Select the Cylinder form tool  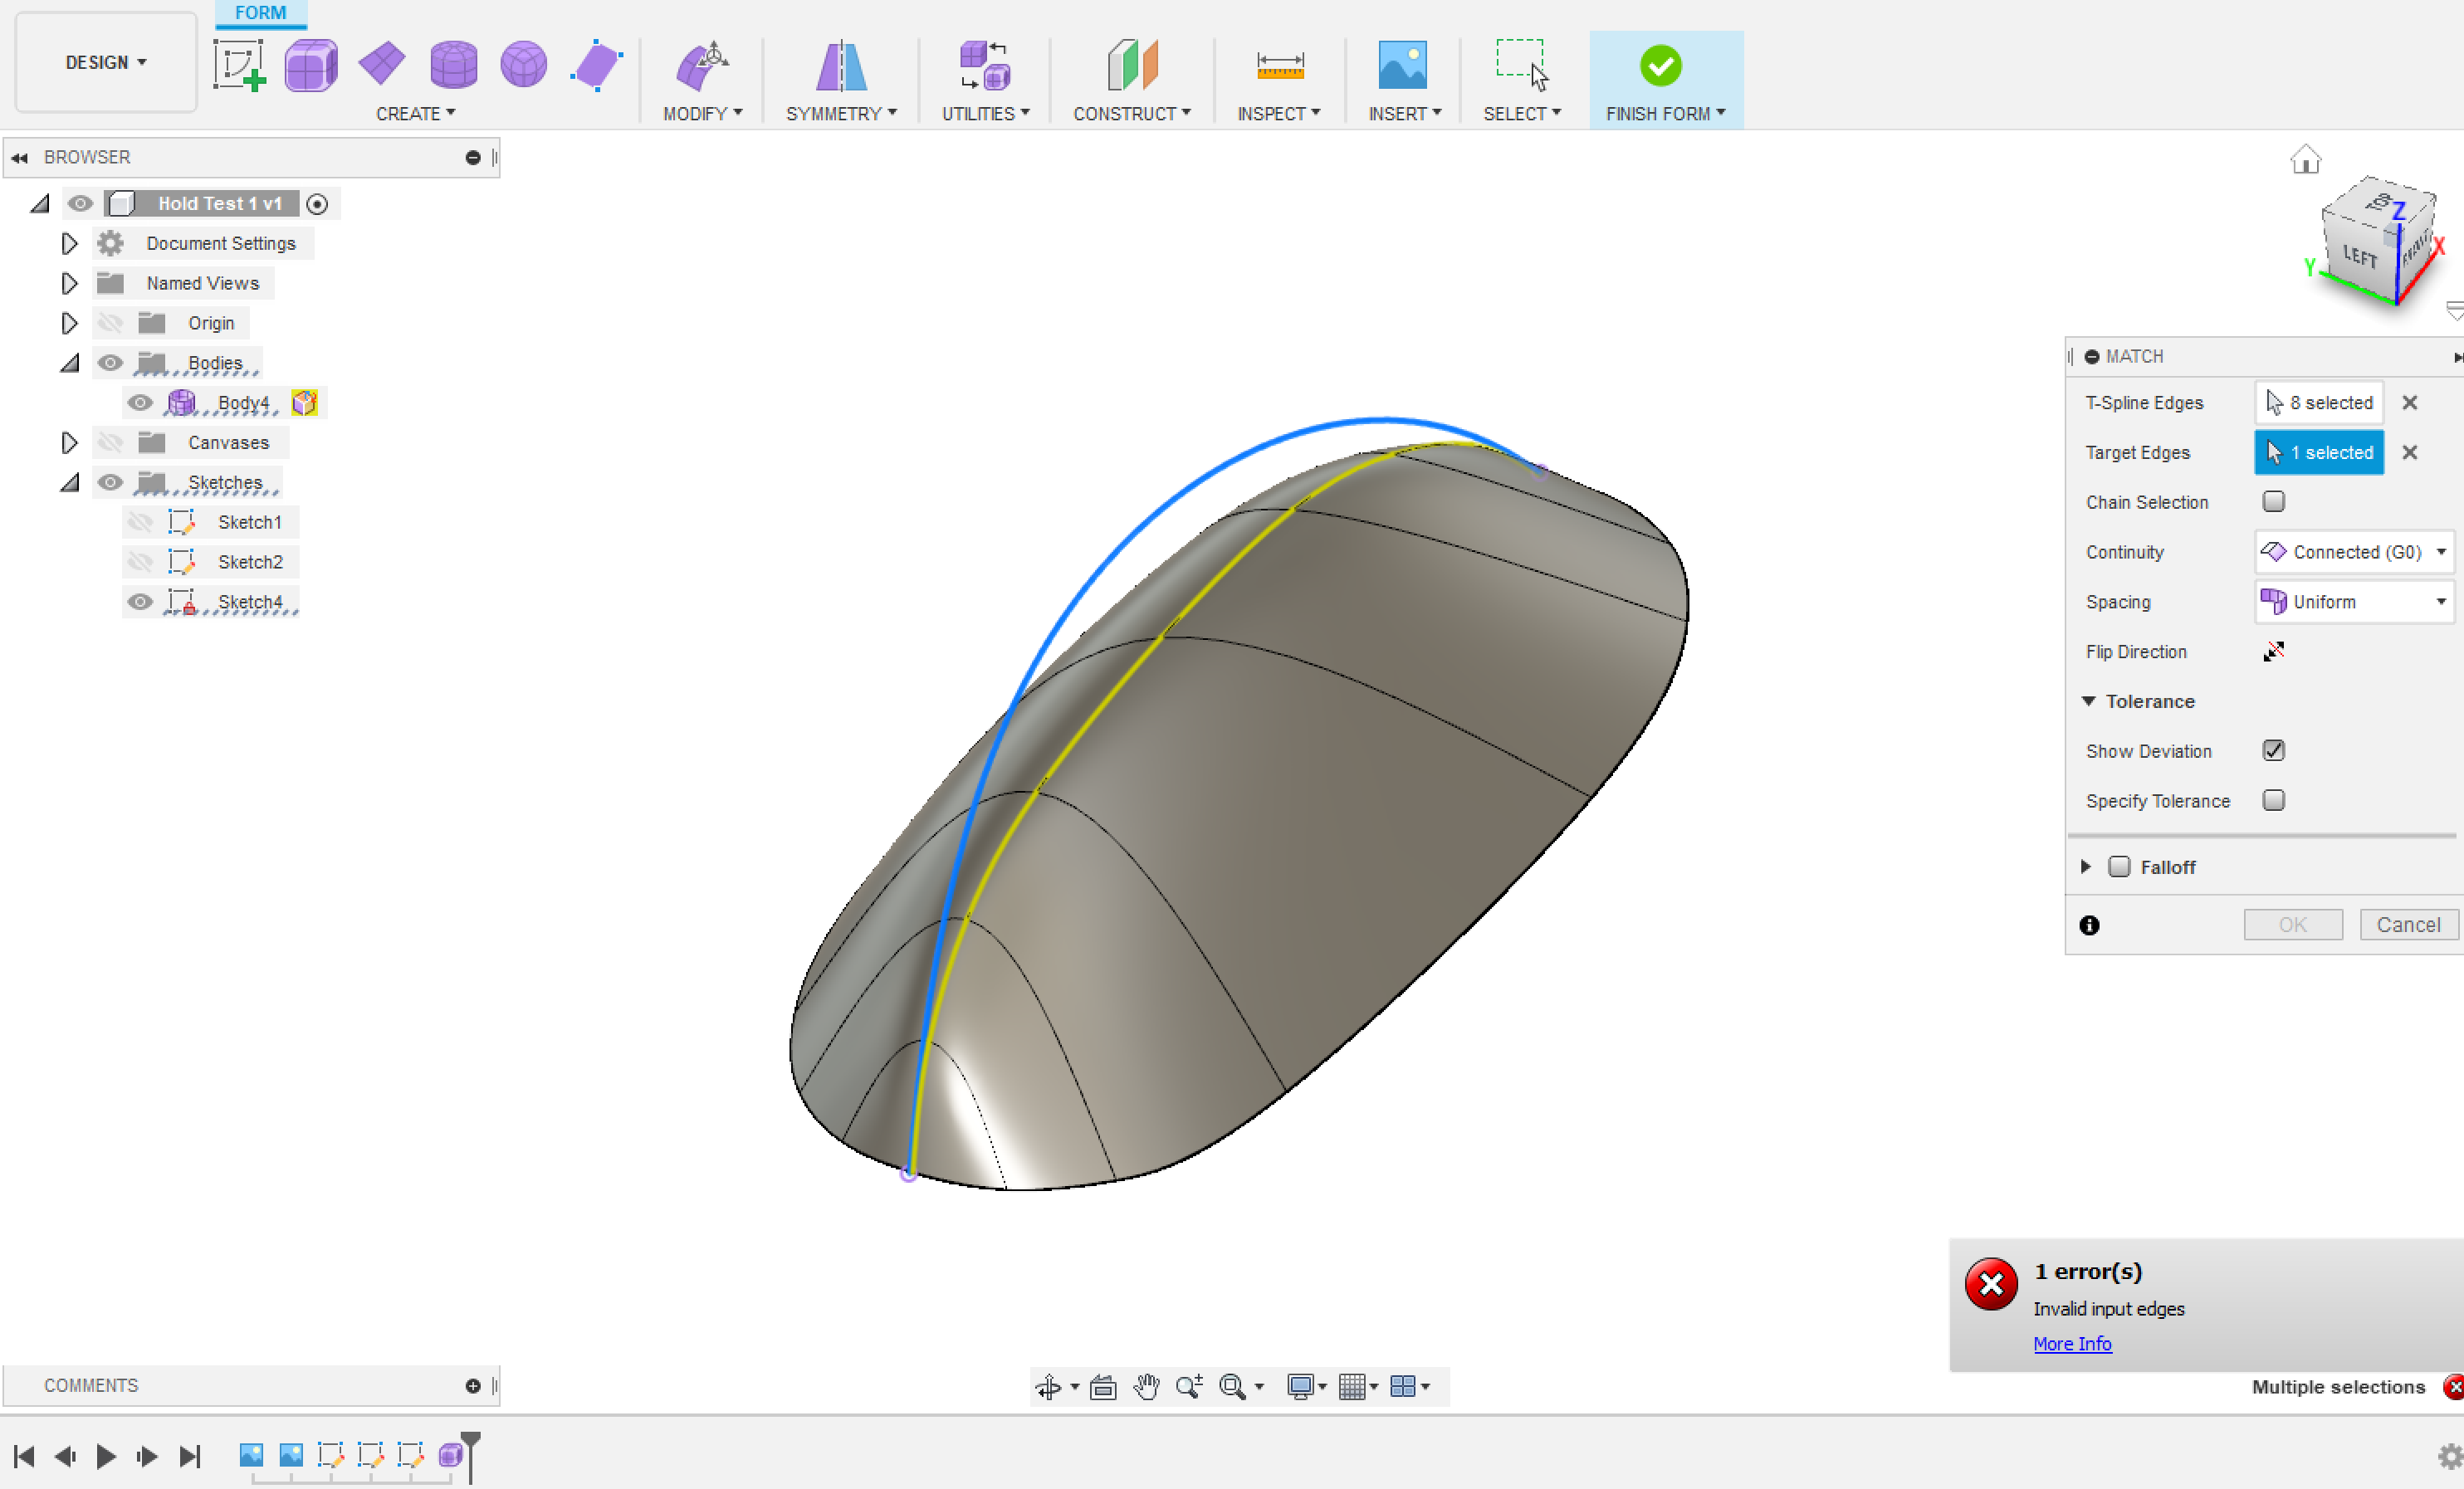tap(453, 66)
